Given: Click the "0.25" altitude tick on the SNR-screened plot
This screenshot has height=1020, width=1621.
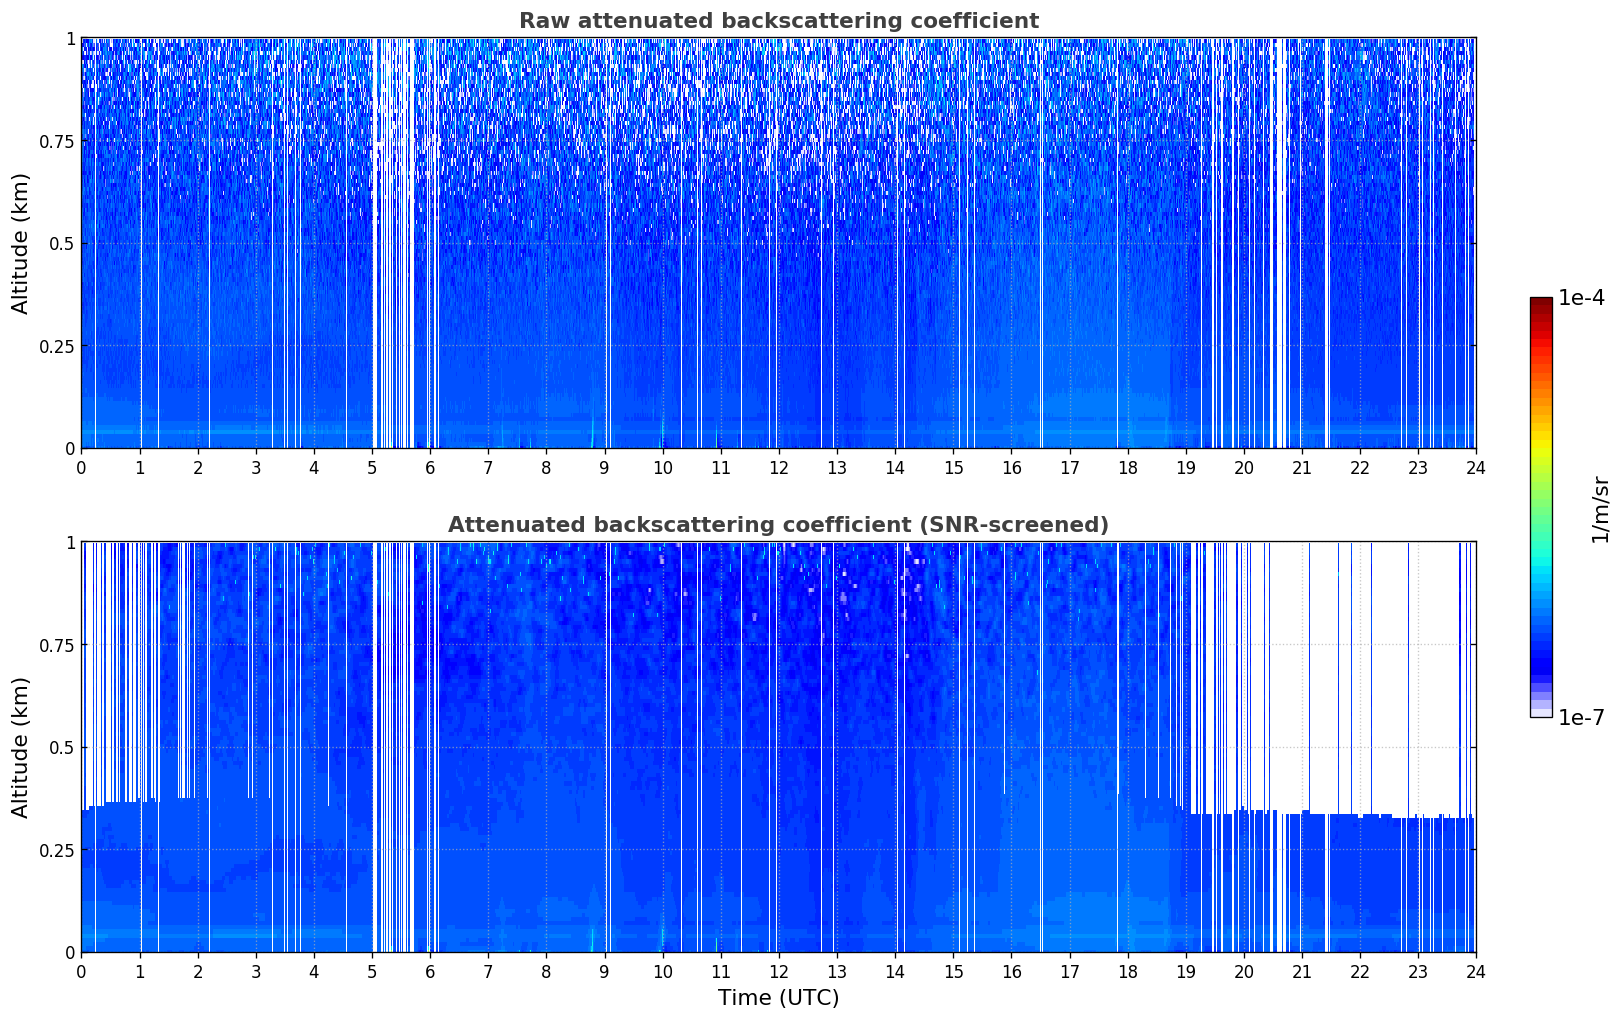Looking at the screenshot, I should coord(59,850).
